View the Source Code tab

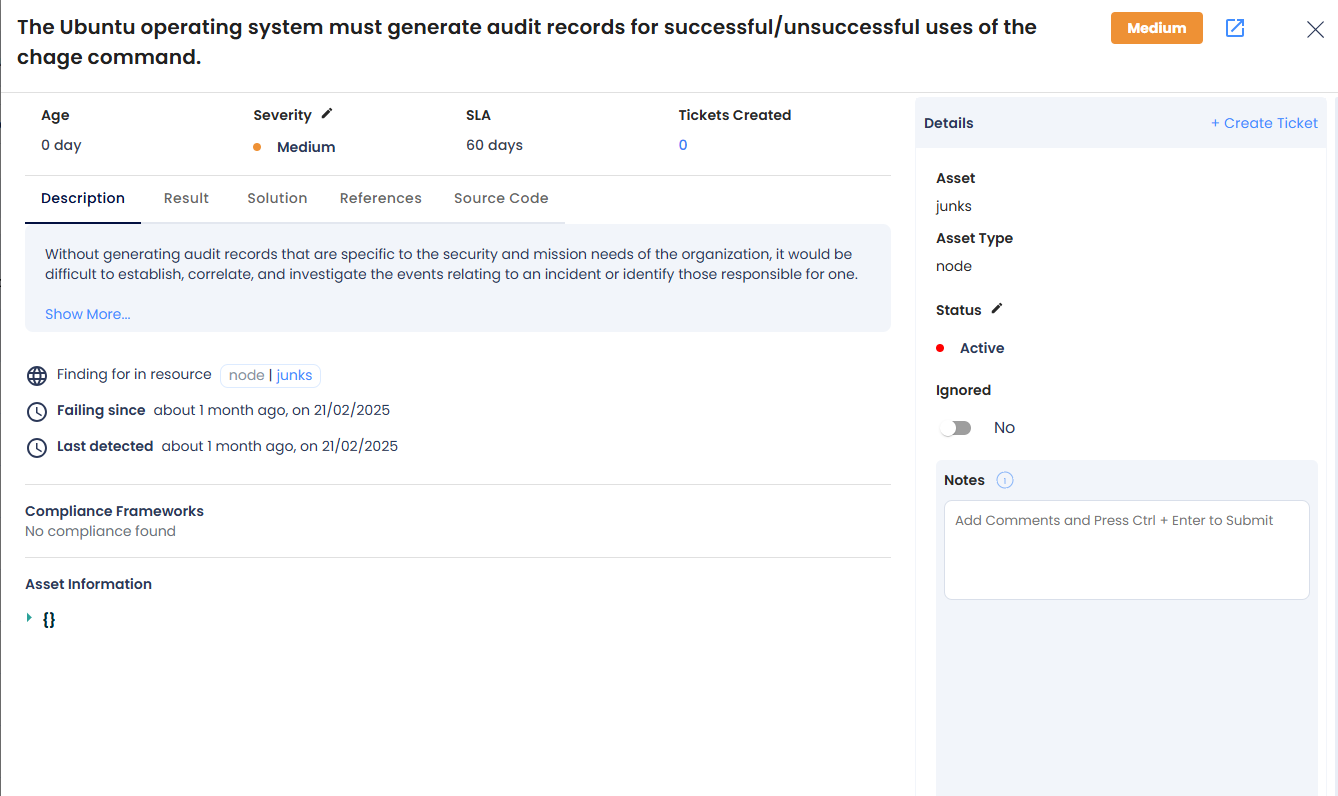(x=501, y=198)
